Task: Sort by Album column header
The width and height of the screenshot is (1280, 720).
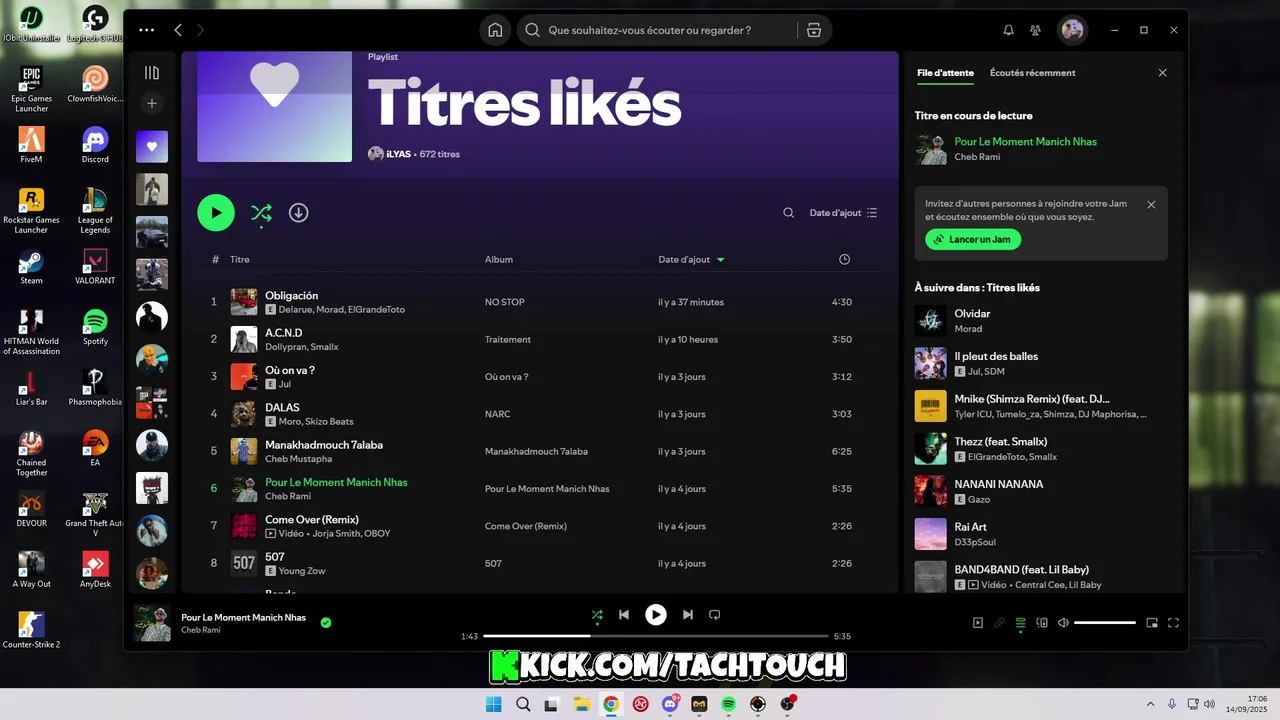Action: click(499, 259)
